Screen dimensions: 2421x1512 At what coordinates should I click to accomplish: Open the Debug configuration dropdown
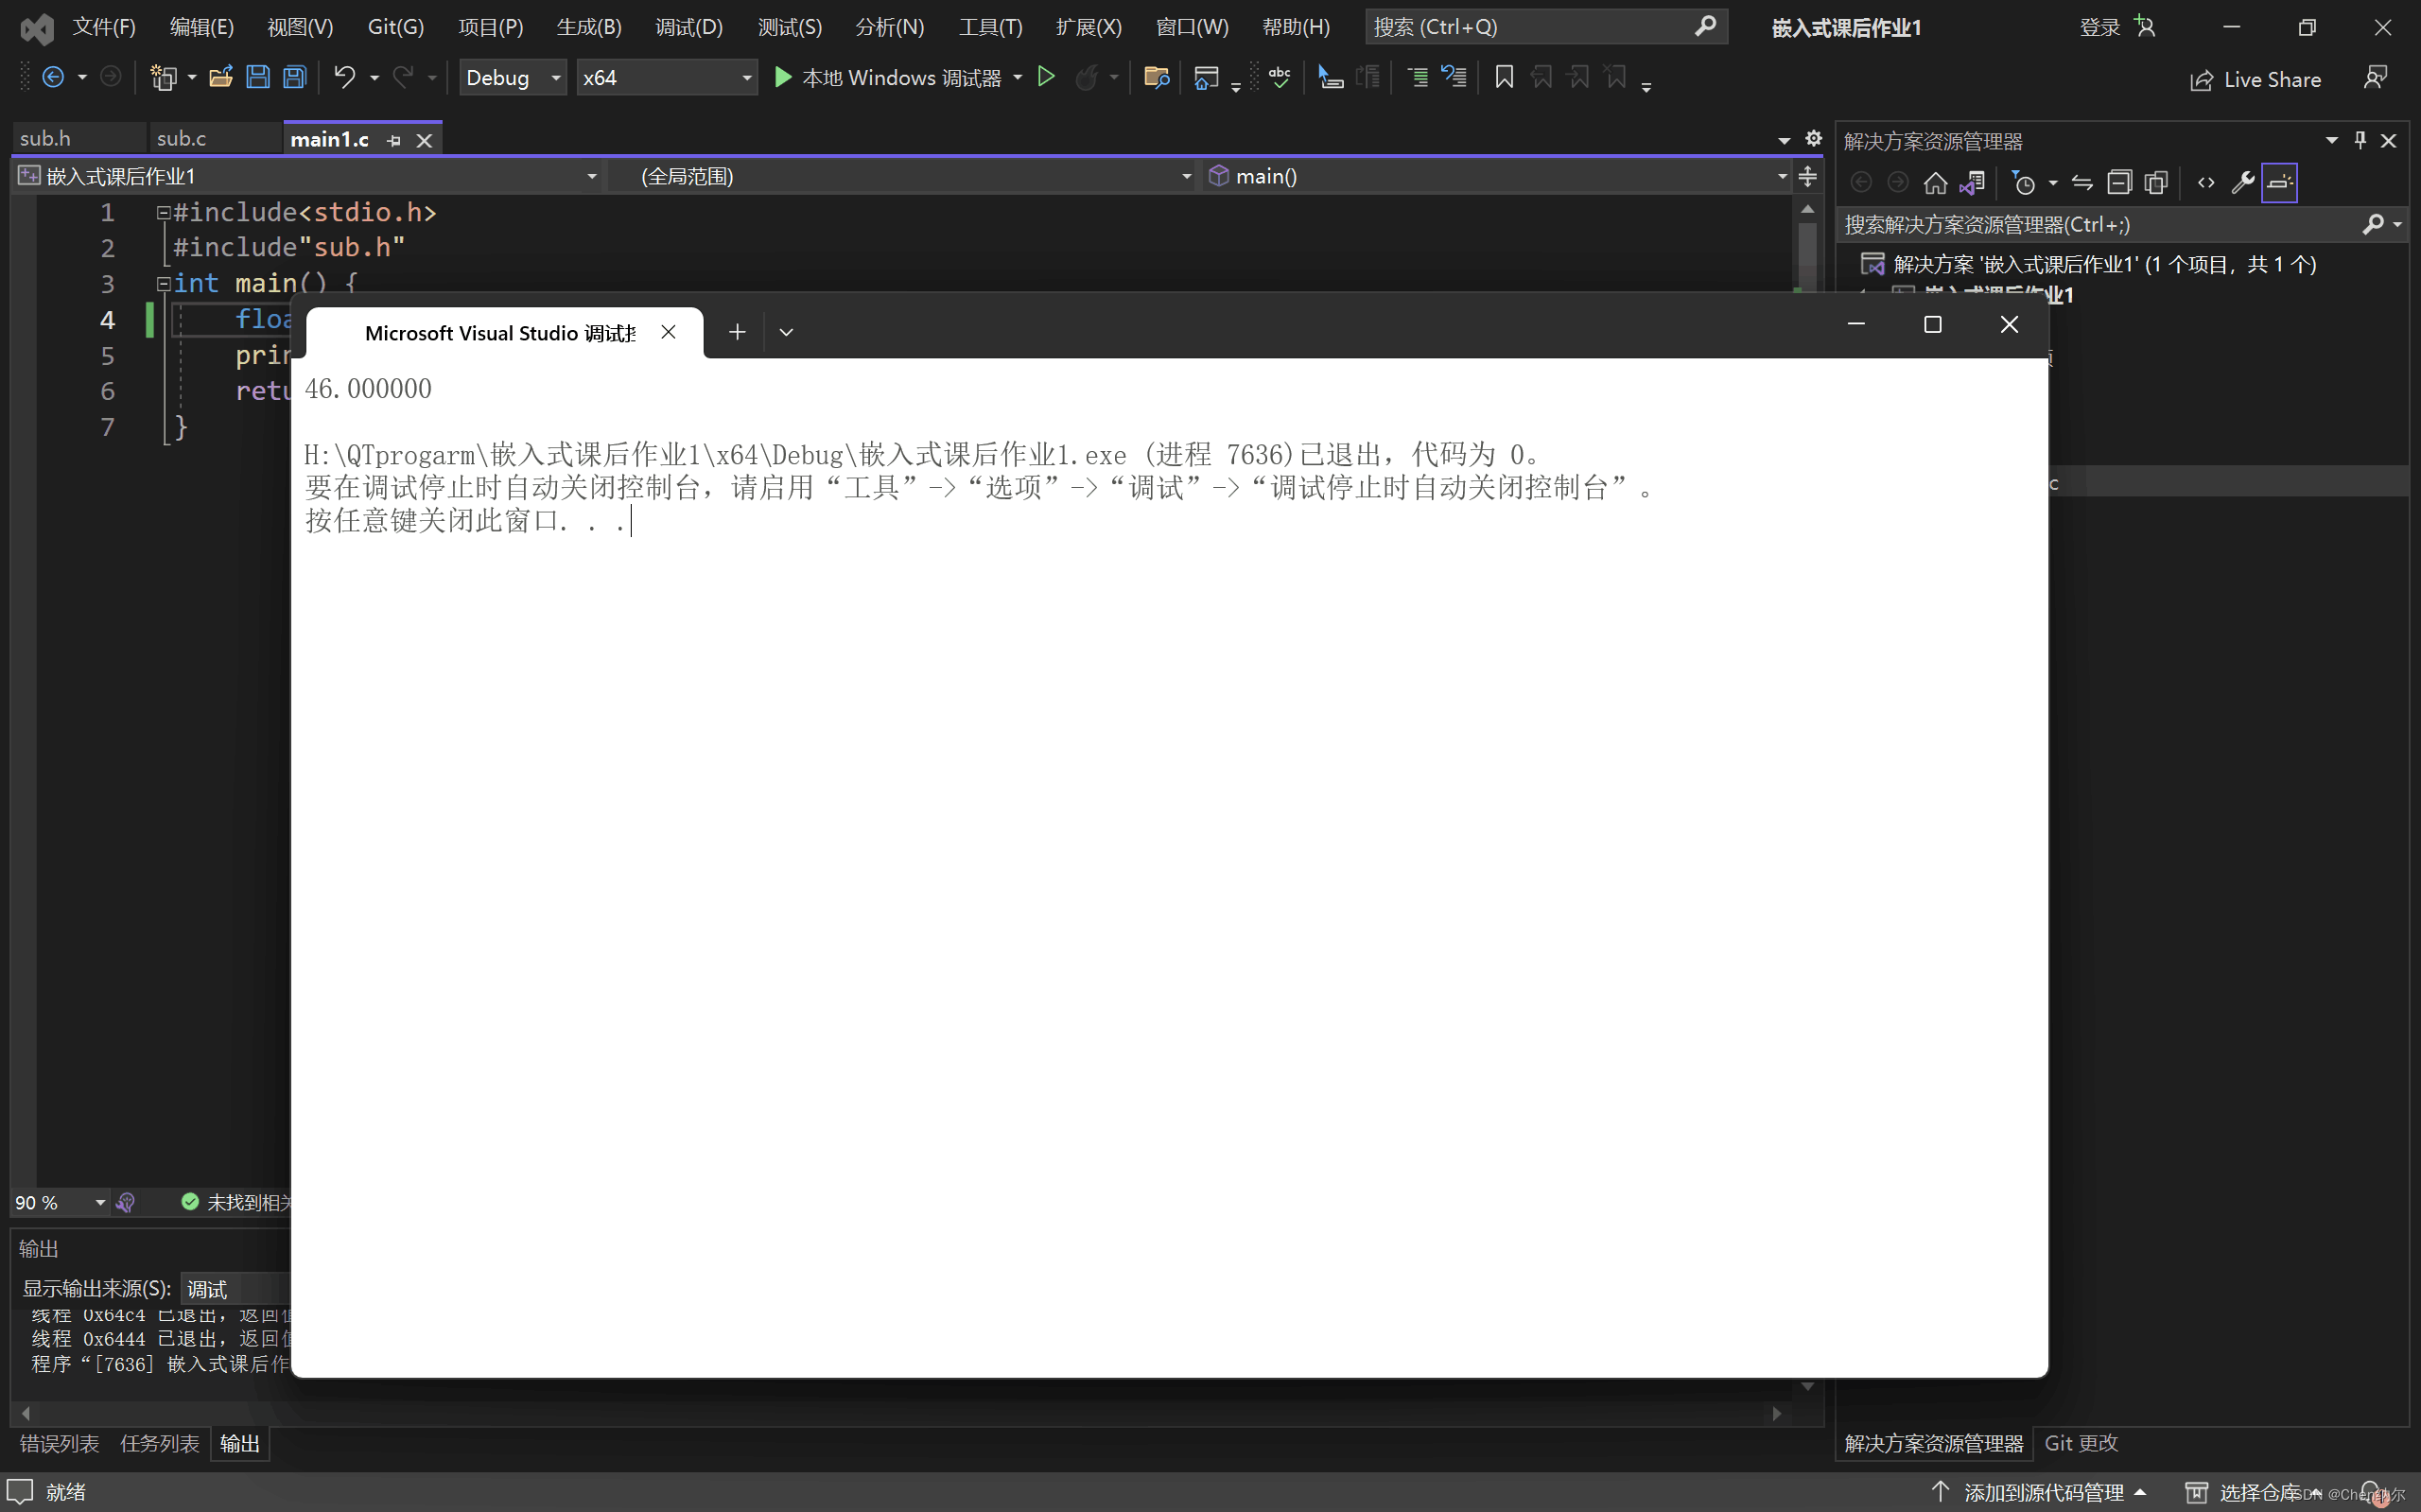[513, 77]
